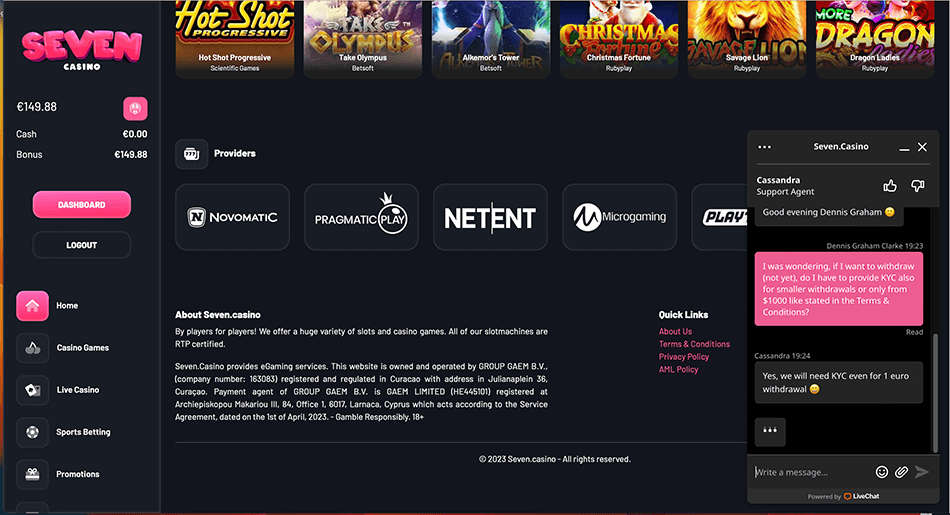The height and width of the screenshot is (515, 950).
Task: Click the Bonus balance row label
Action: [x=29, y=154]
